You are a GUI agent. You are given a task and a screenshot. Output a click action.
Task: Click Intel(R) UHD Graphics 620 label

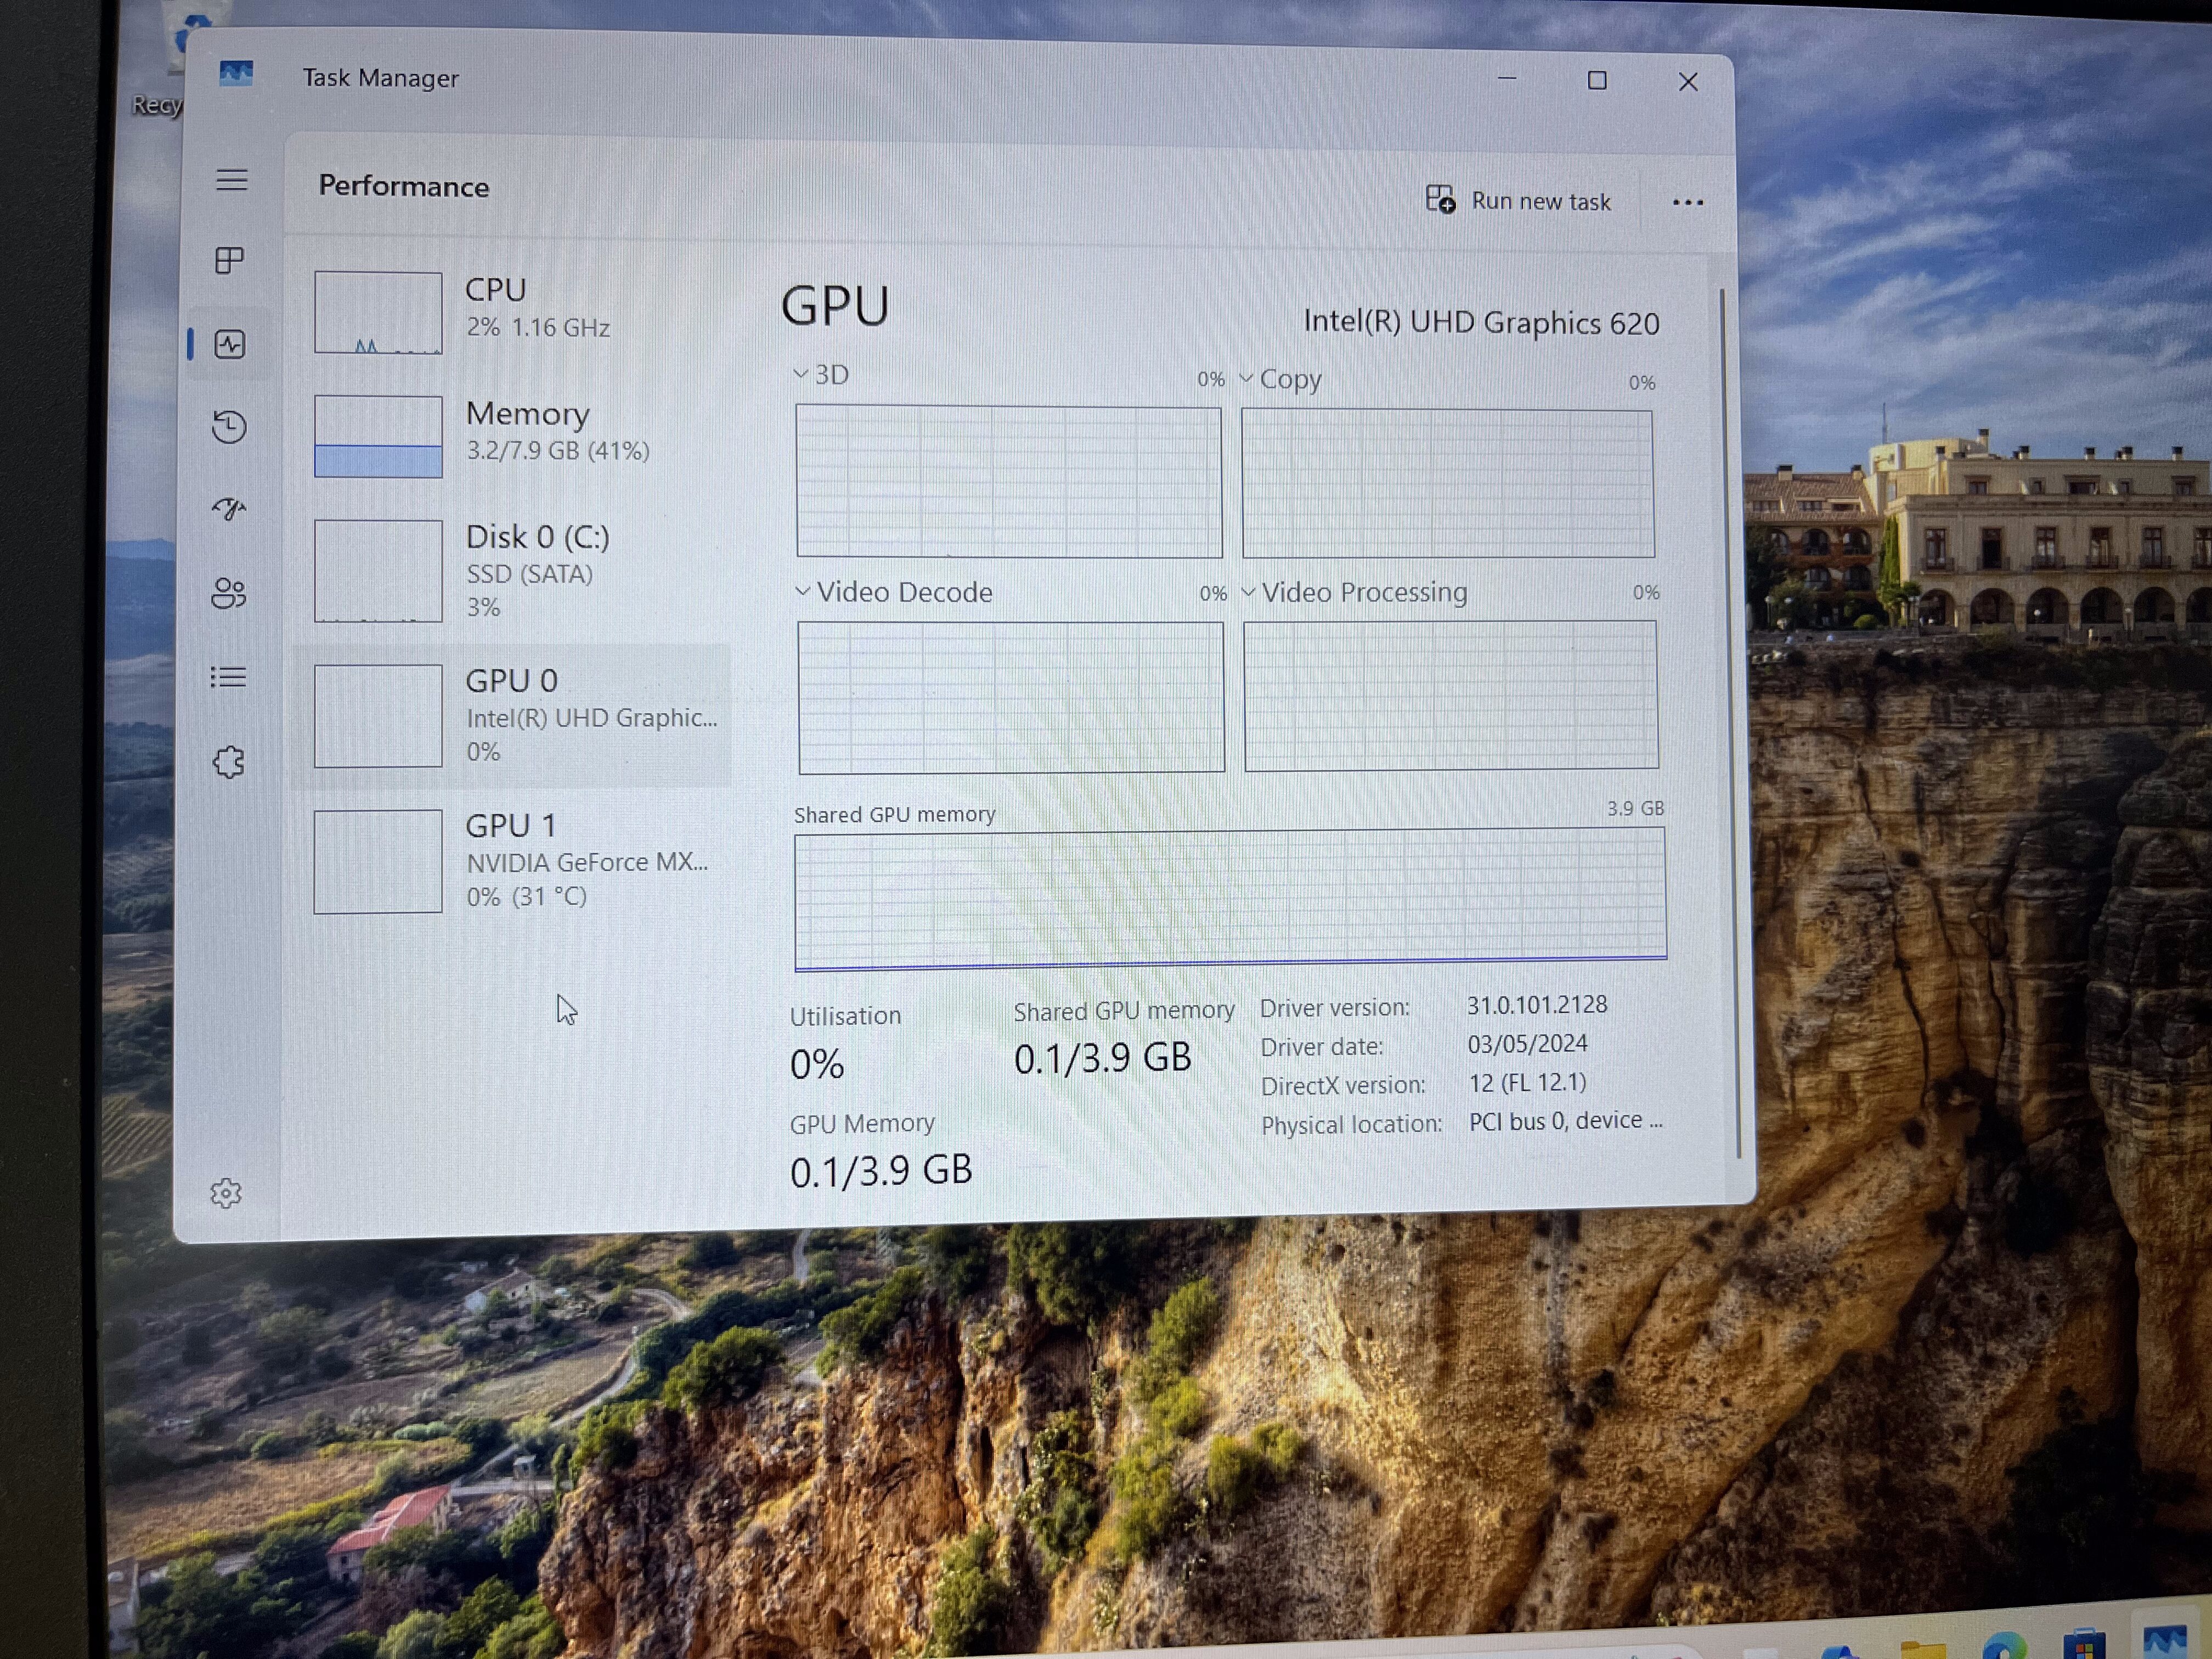[1481, 323]
